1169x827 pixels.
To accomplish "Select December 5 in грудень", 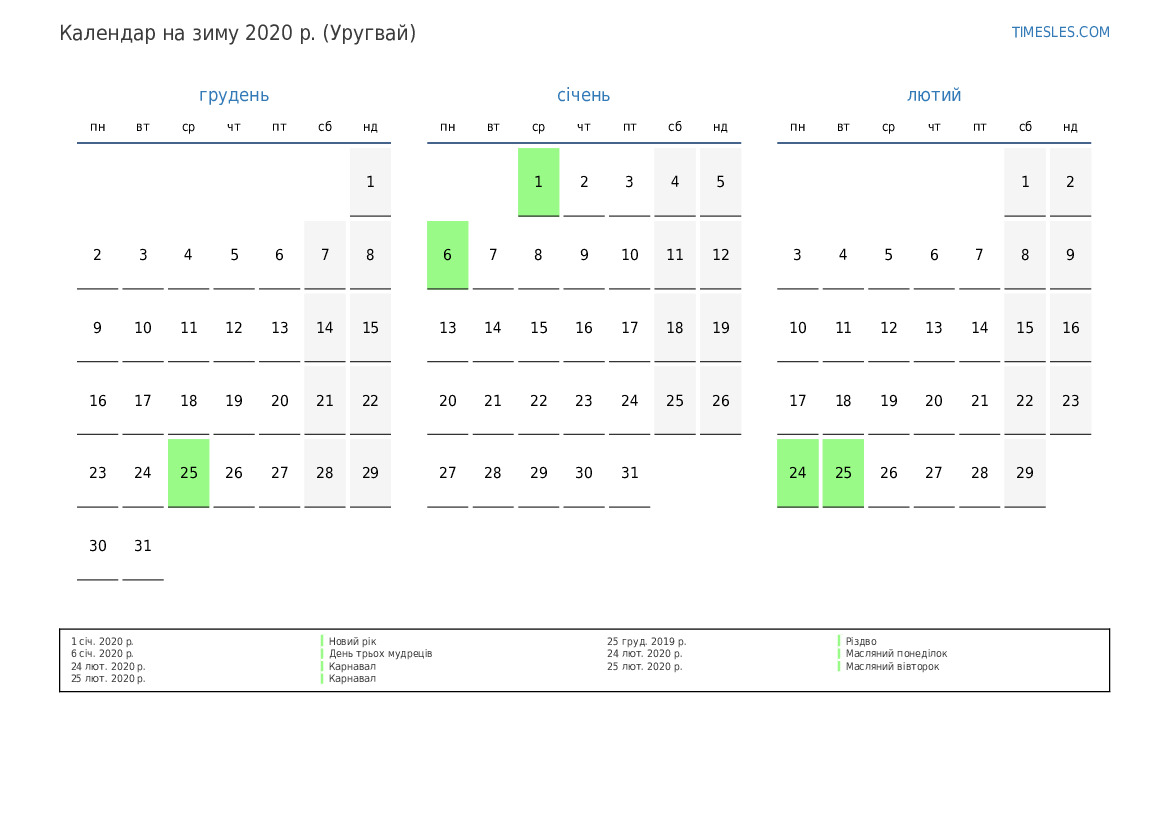I will 234,255.
